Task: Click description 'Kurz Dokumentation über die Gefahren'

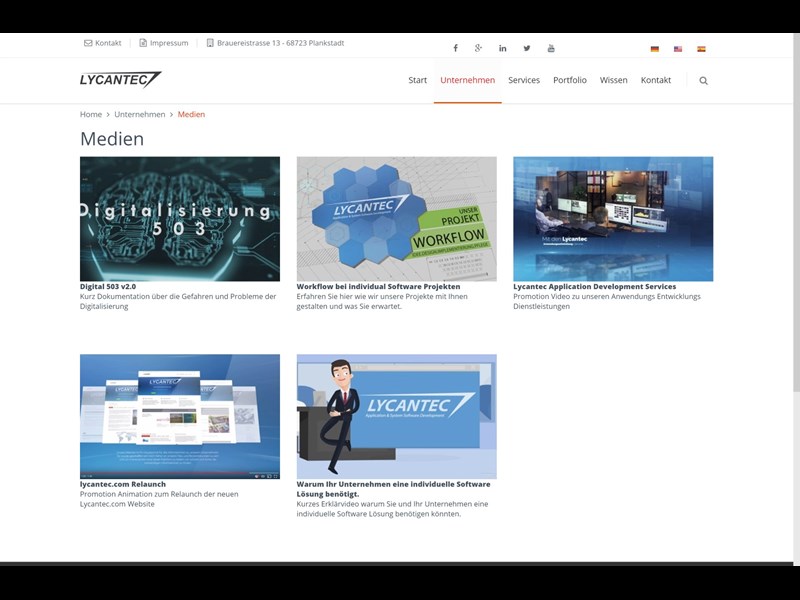Action: pyautogui.click(x=178, y=301)
